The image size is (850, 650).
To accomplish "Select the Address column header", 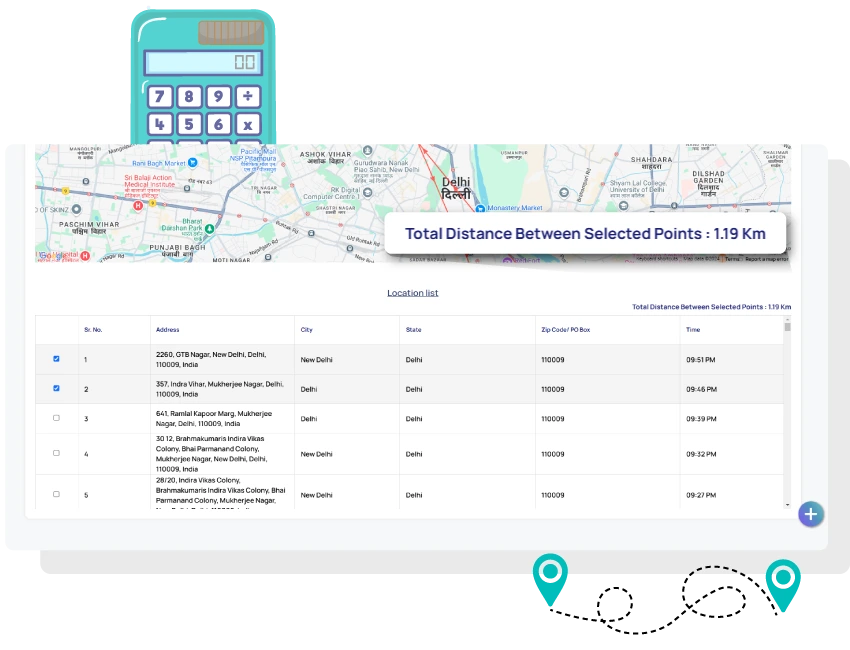I will [x=168, y=330].
